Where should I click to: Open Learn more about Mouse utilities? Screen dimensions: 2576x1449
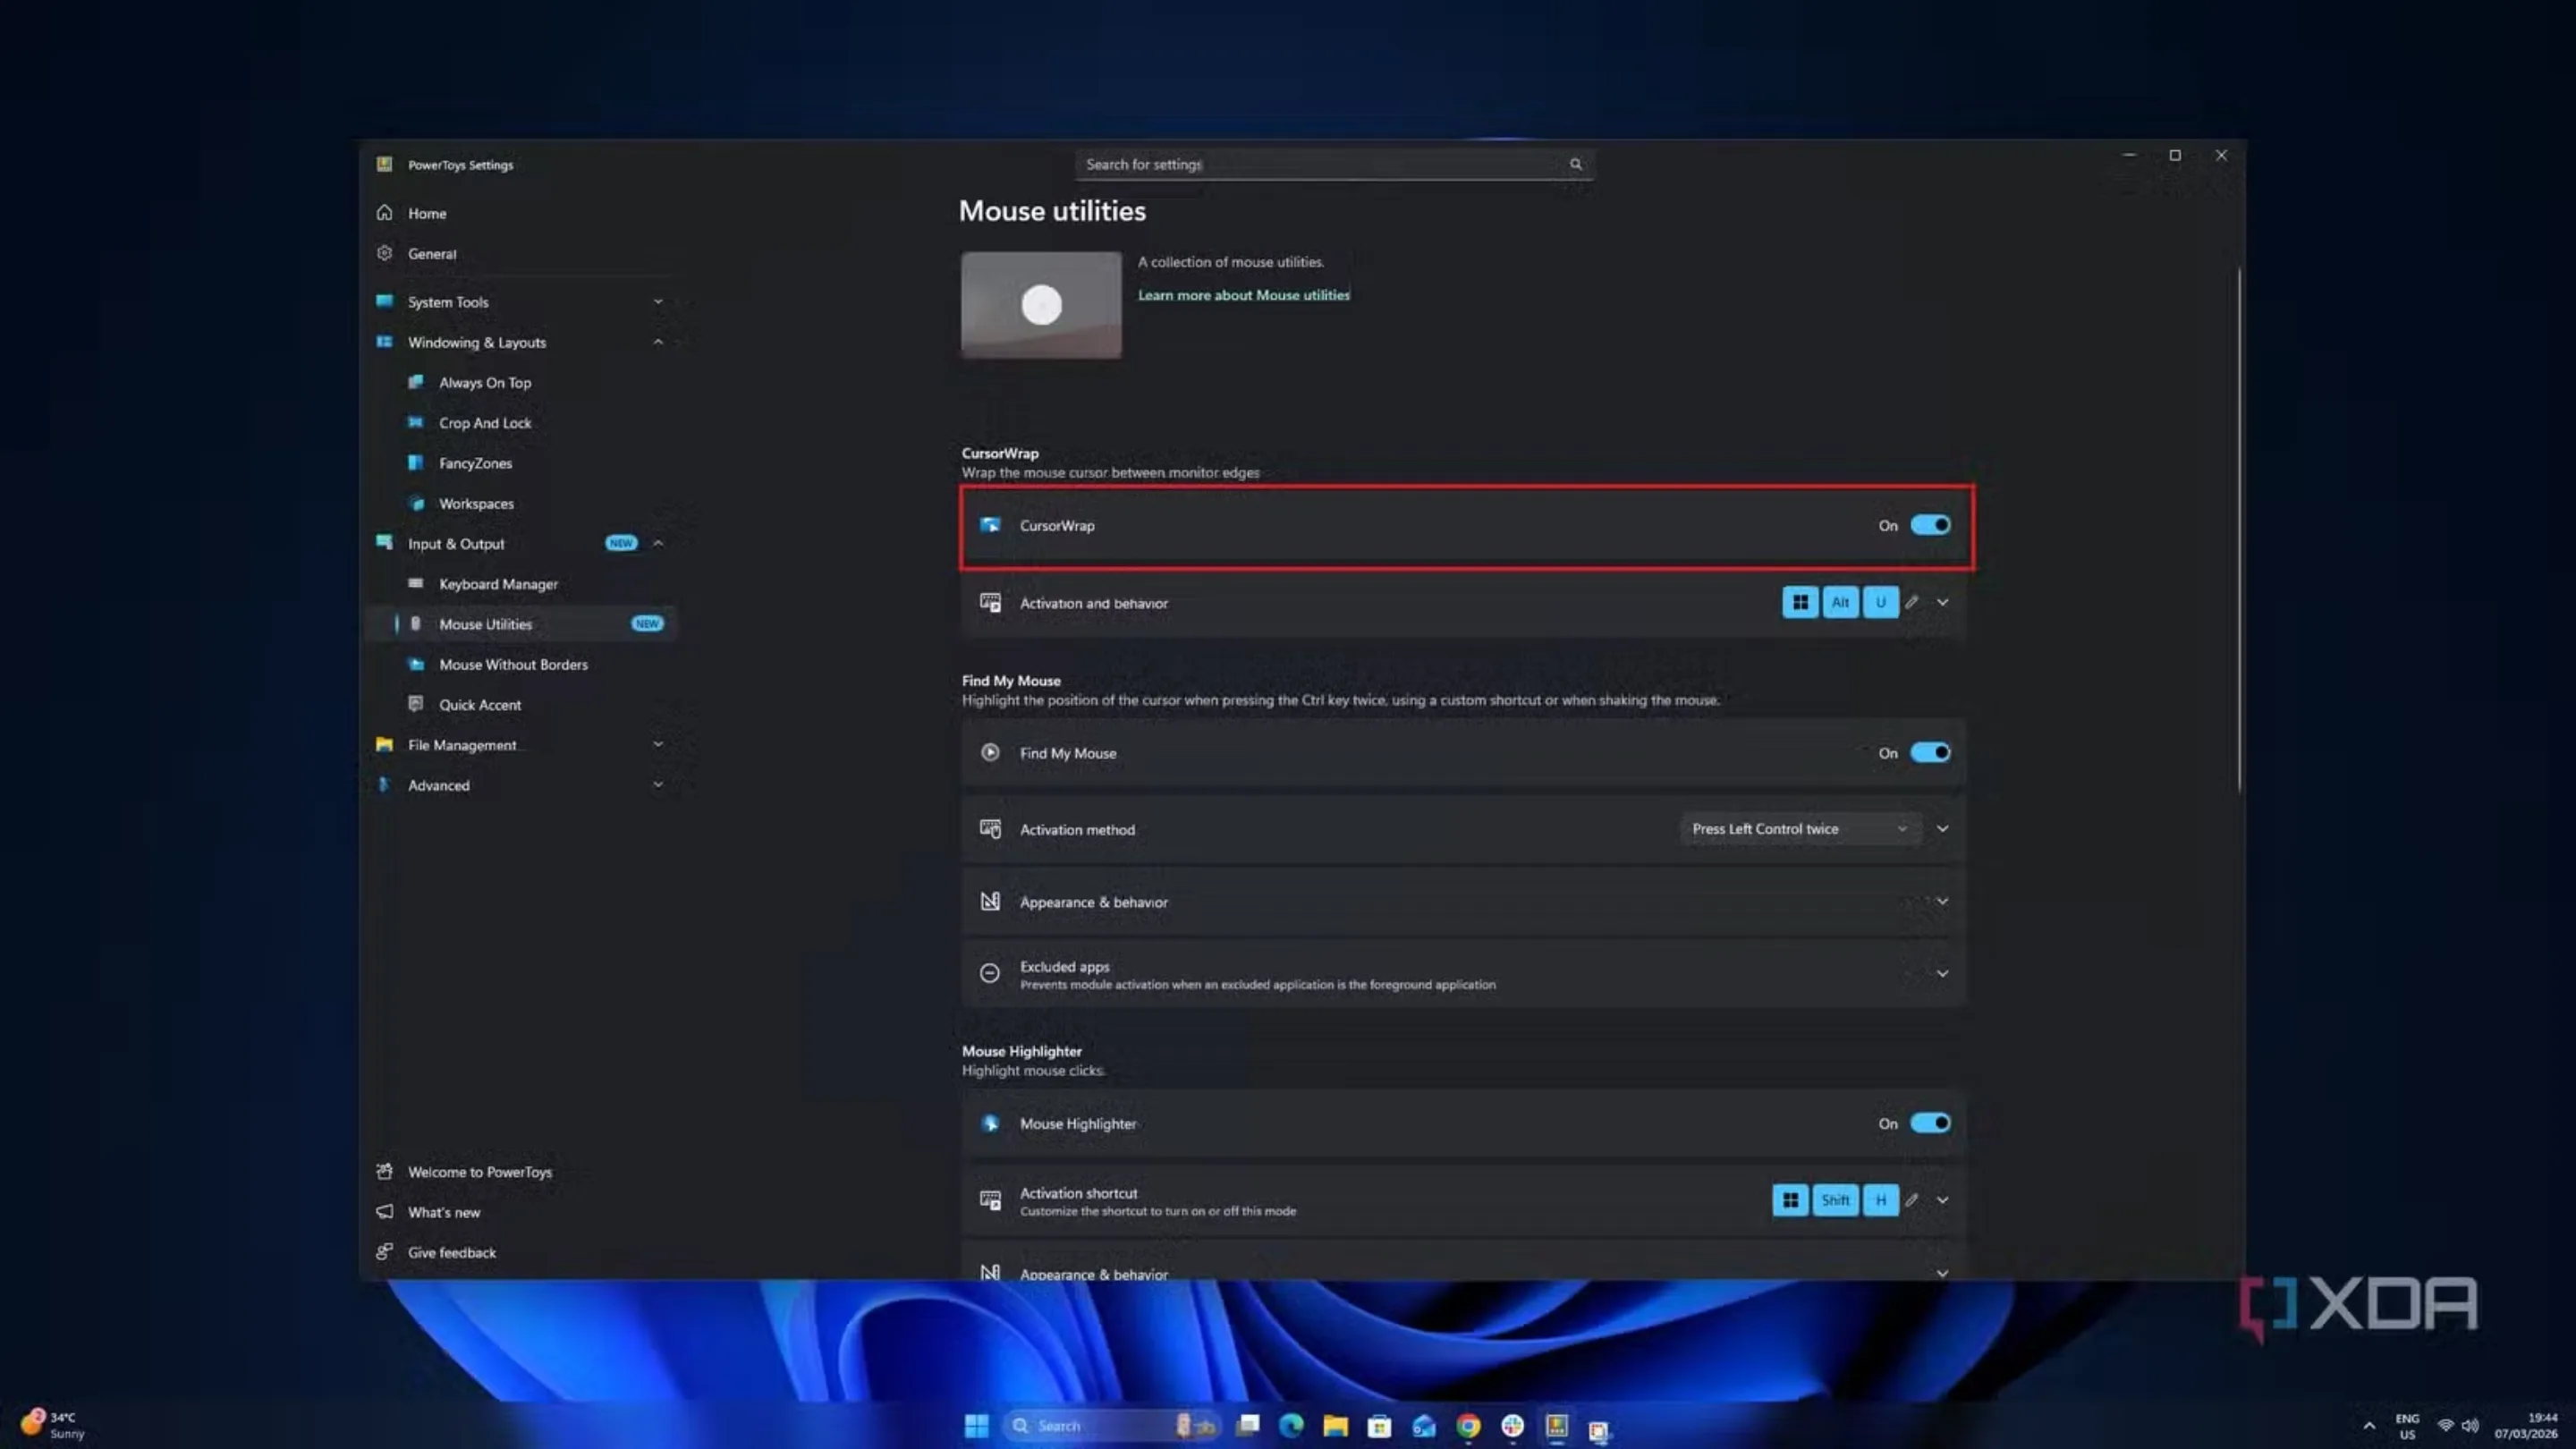(1243, 295)
